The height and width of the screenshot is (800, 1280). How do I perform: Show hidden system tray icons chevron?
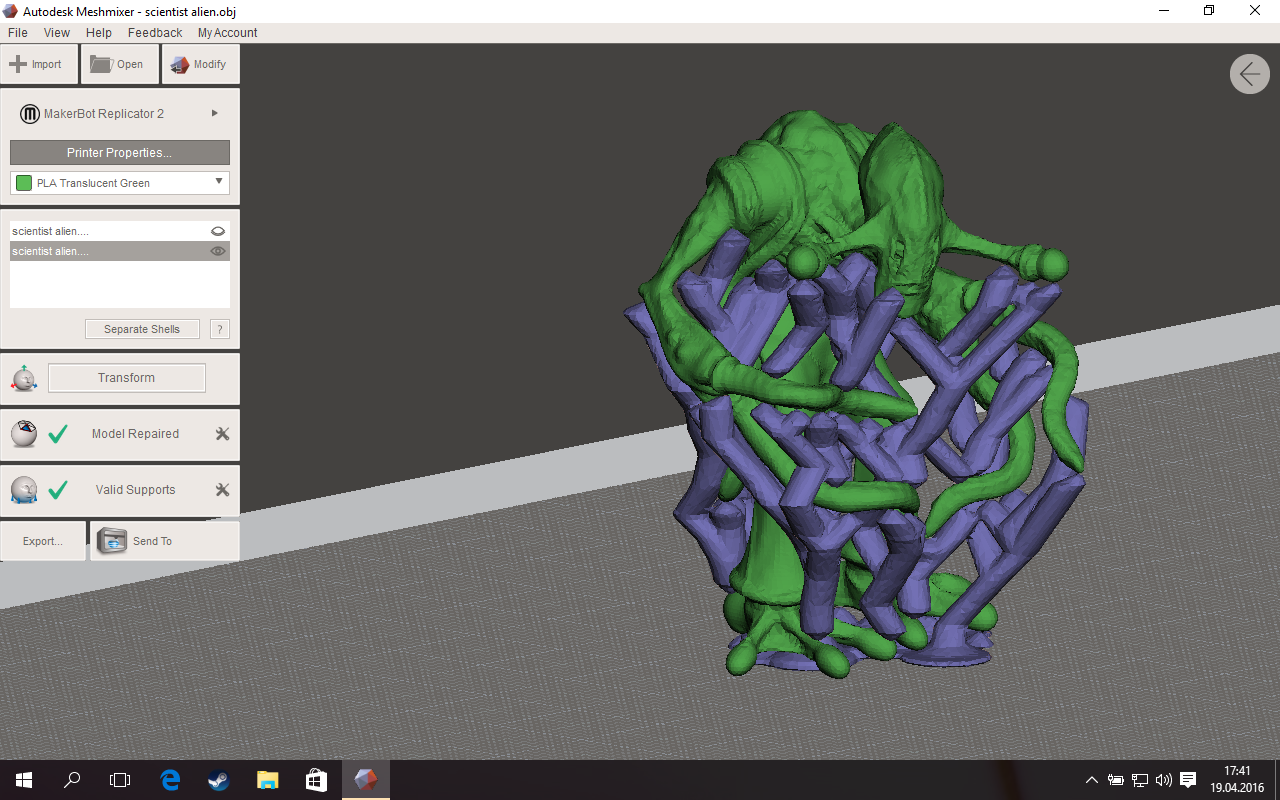1092,780
